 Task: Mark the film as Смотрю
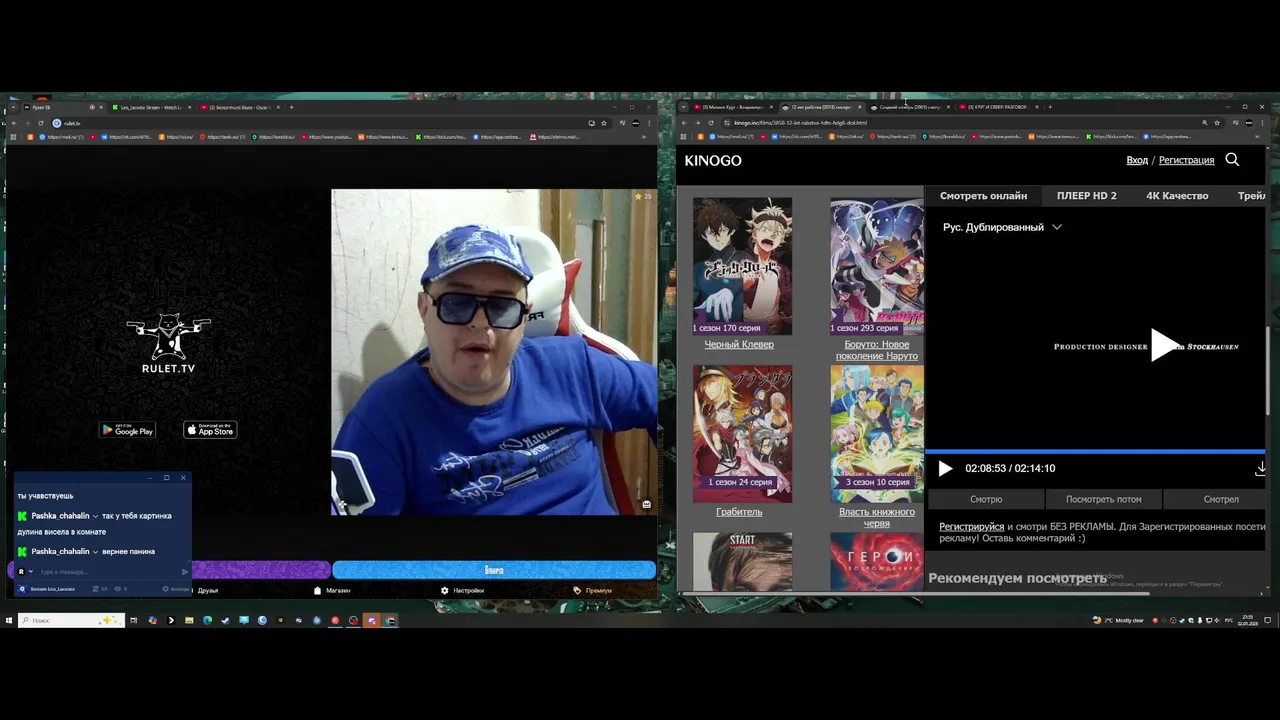tap(986, 499)
